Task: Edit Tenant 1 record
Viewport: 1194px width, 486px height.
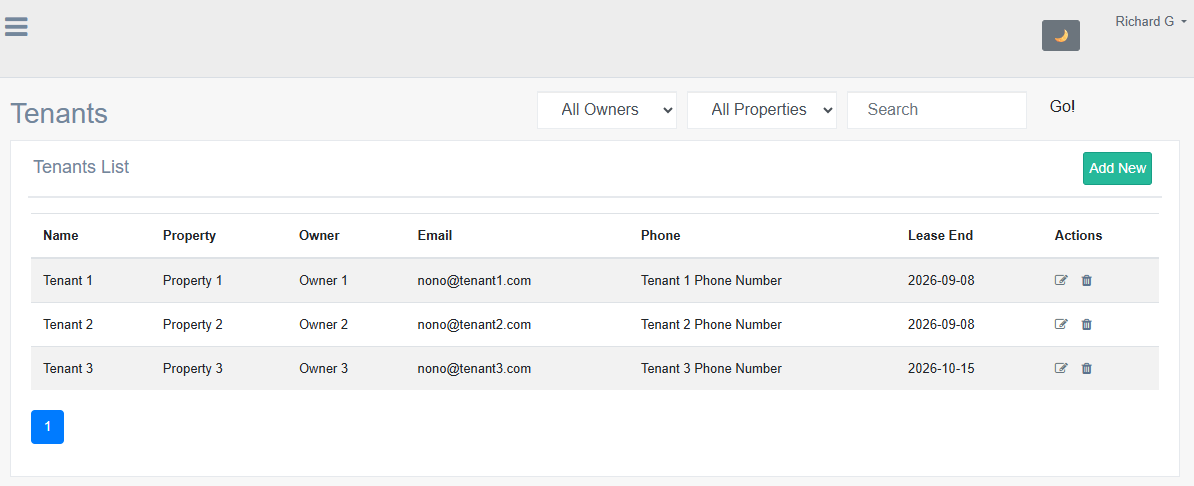Action: 1061,281
